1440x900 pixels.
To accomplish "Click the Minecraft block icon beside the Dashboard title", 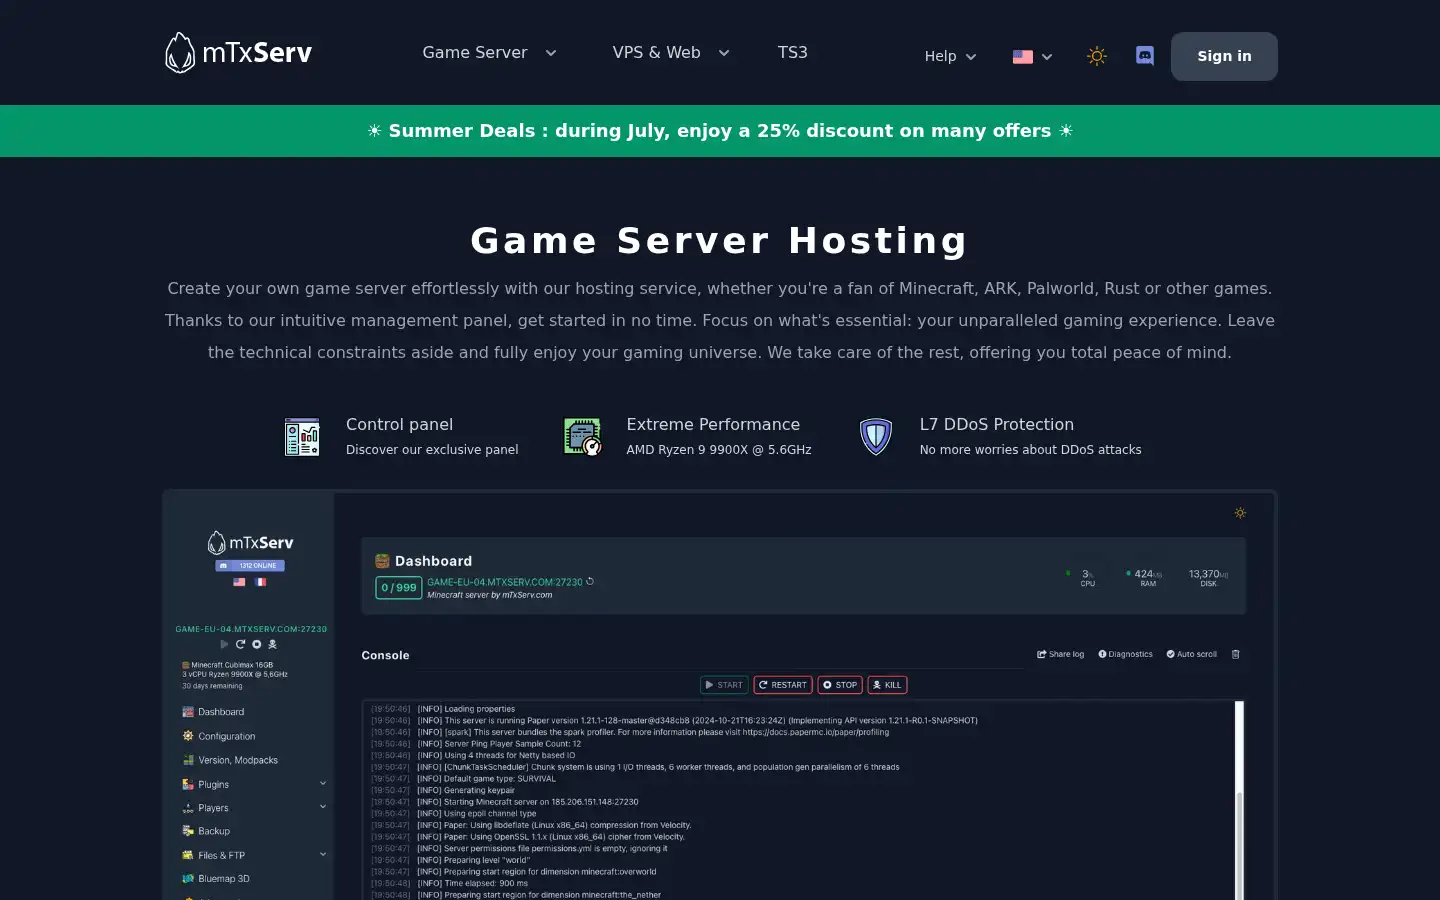I will [x=382, y=561].
